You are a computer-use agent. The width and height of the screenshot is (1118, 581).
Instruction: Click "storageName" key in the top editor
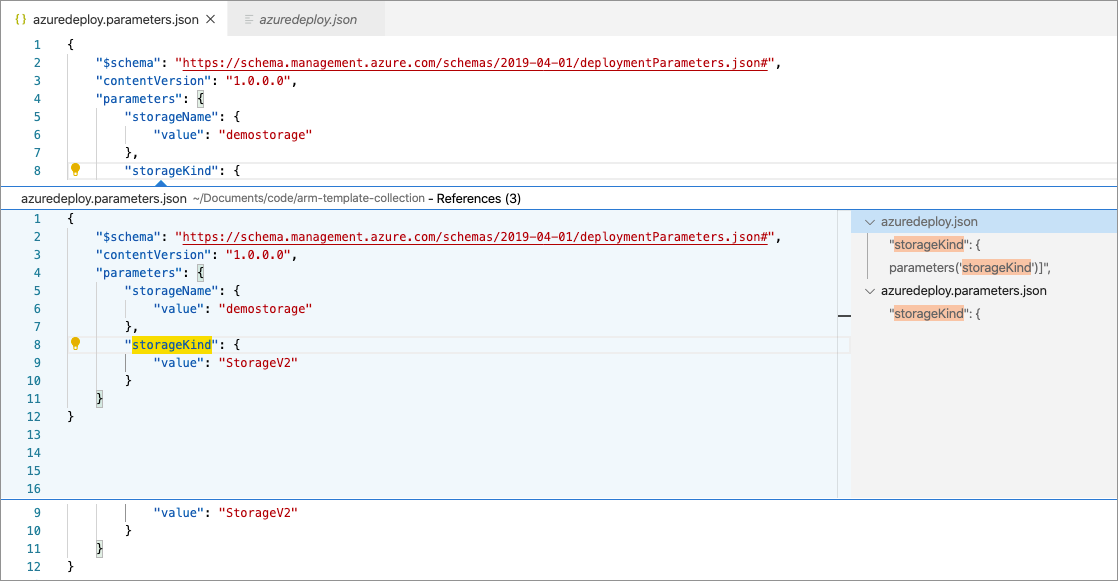coord(172,117)
